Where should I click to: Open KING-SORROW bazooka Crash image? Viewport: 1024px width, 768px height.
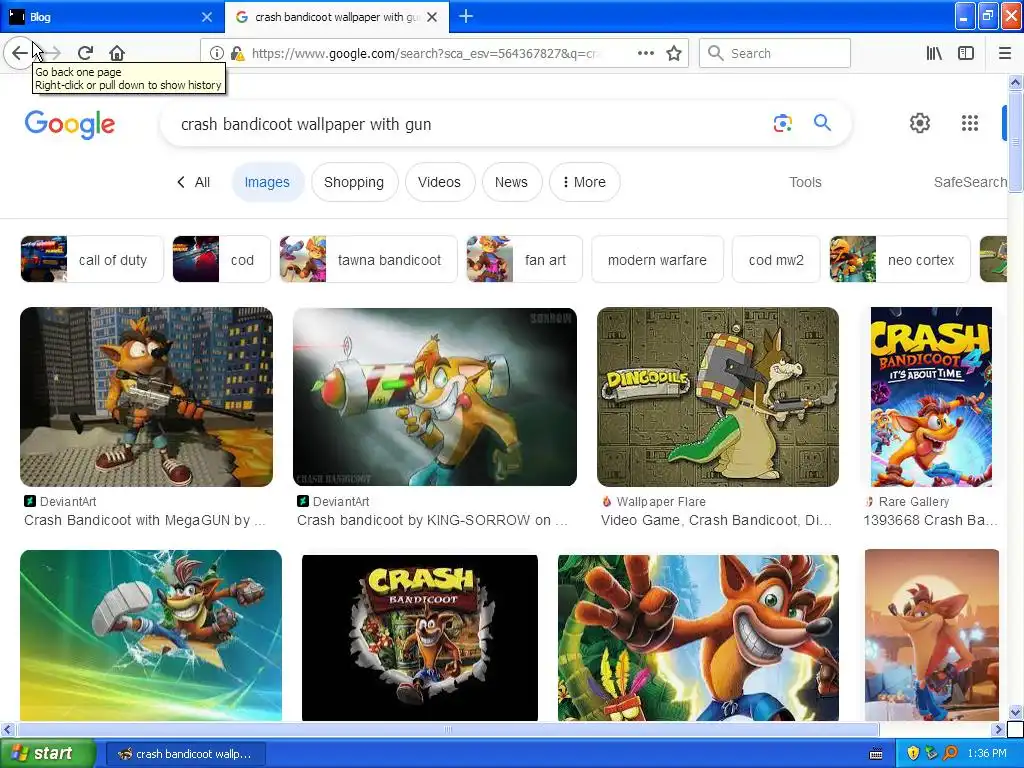[435, 397]
